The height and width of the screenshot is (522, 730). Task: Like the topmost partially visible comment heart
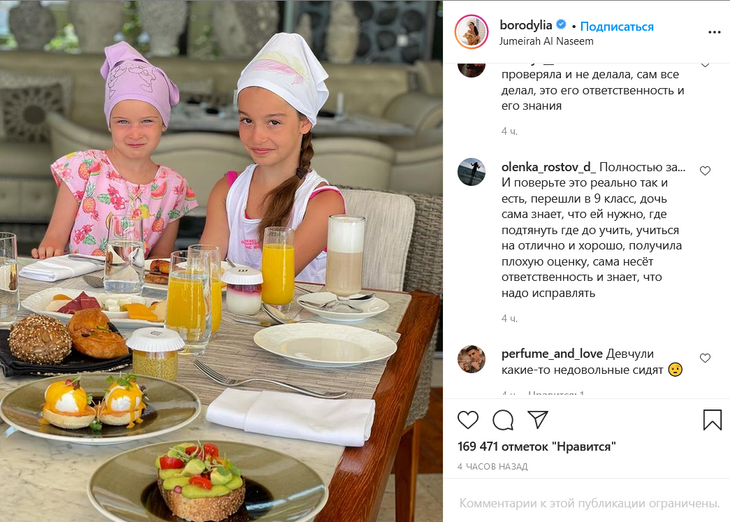pos(705,64)
